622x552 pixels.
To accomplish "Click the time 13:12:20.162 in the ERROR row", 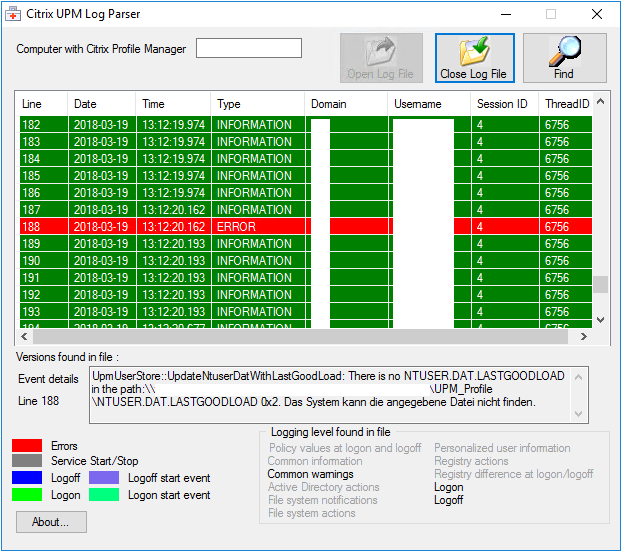I will pos(173,226).
